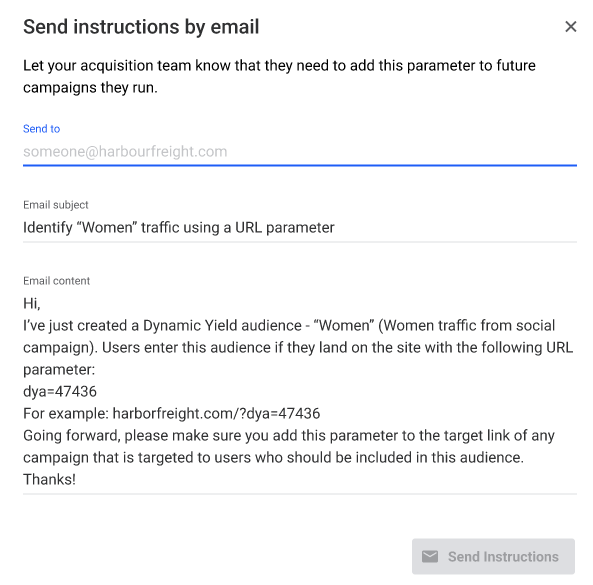
Task: Click the "campaign that is targeted to users" line
Action: coord(273,458)
